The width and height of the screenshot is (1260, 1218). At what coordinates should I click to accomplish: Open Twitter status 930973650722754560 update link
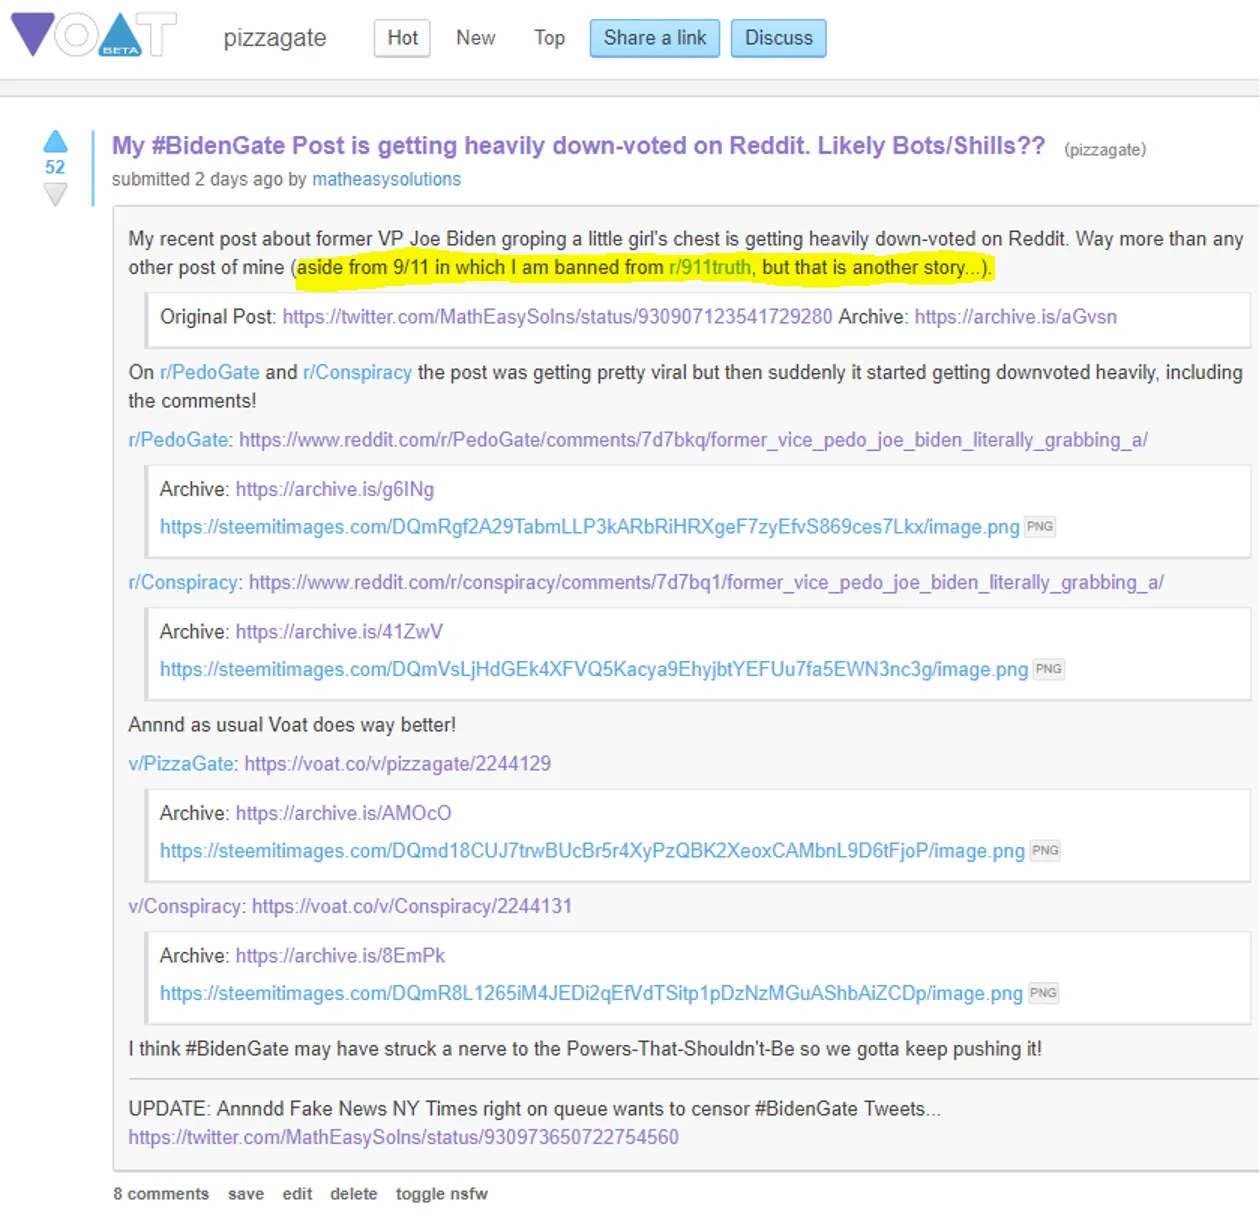coord(403,1137)
